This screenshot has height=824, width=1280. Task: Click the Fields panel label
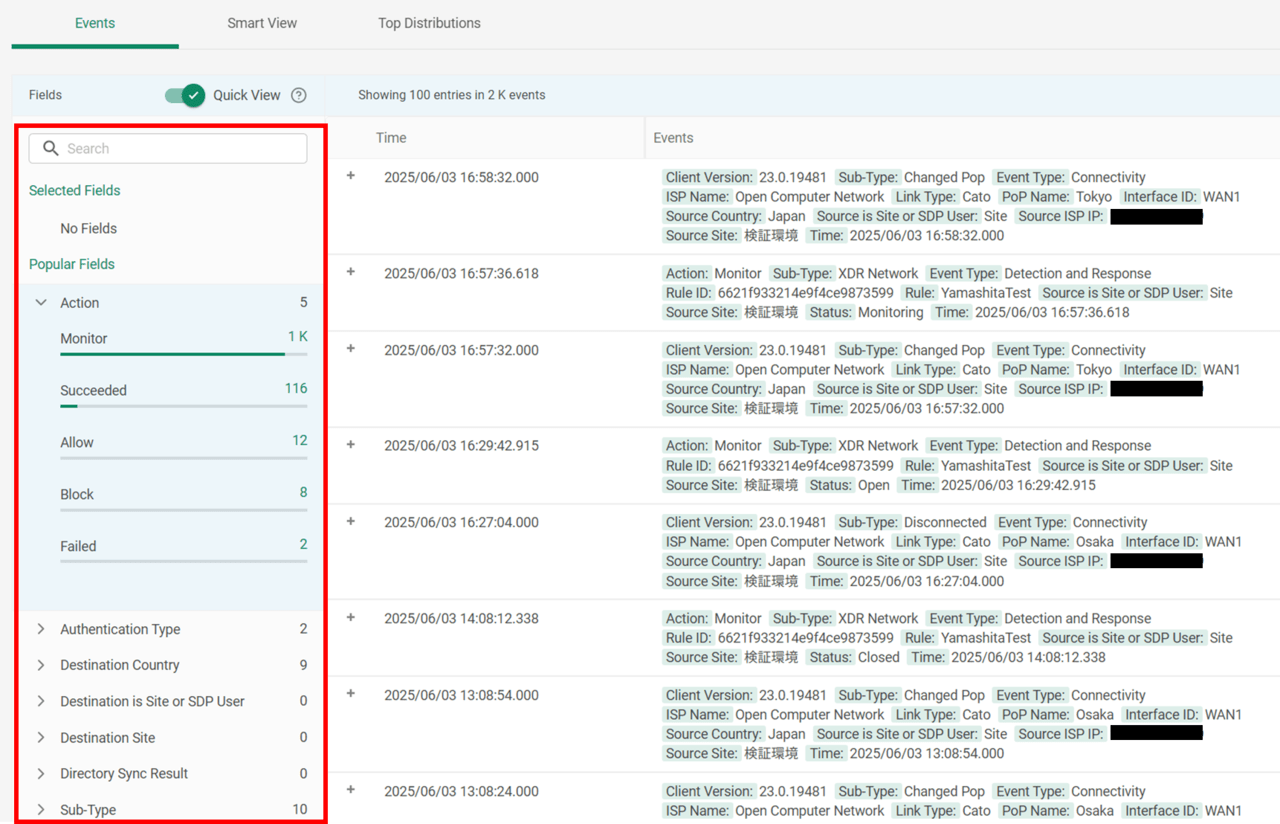[x=45, y=95]
